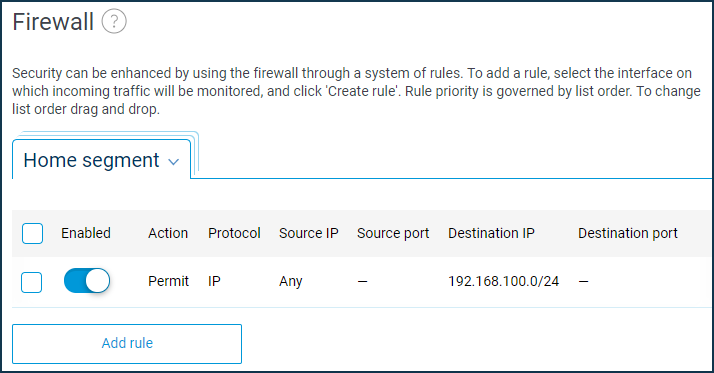This screenshot has height=373, width=714.
Task: Disable the Permit IP rule toggle switch
Action: click(87, 281)
